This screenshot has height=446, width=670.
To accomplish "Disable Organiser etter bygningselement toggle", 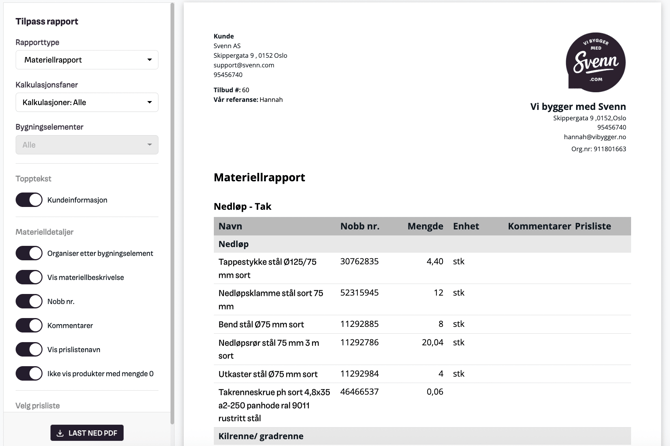I will [x=29, y=253].
